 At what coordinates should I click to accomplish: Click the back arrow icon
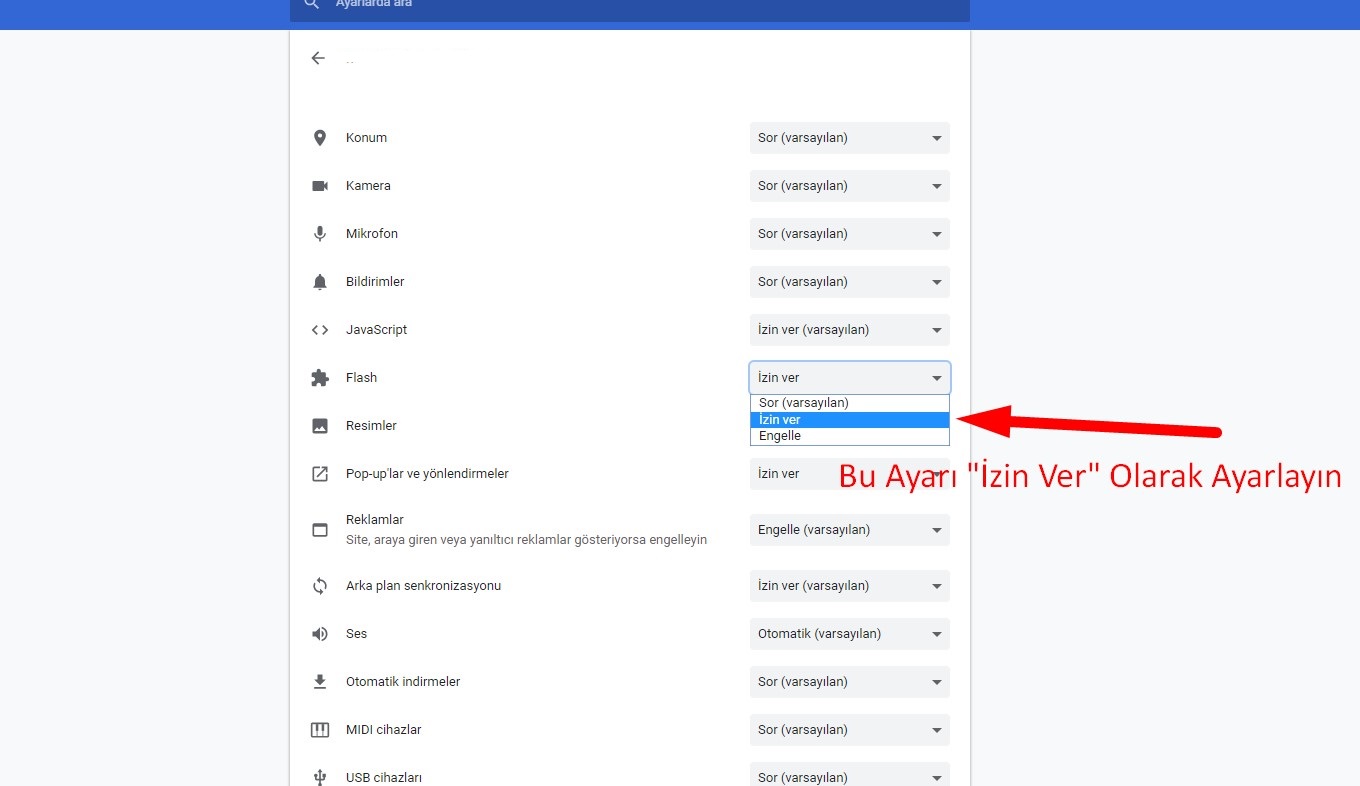pos(318,58)
